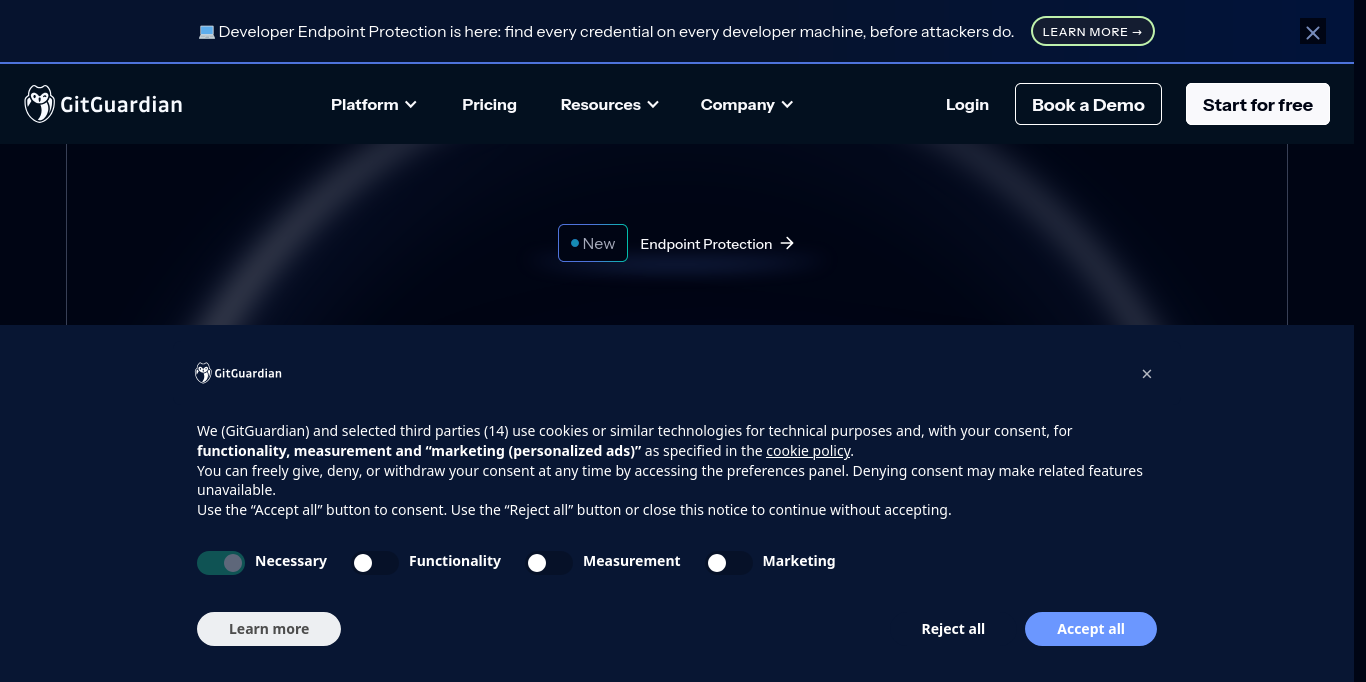This screenshot has height=682, width=1366.
Task: Click the laptop emoji in announcement bar
Action: click(207, 32)
